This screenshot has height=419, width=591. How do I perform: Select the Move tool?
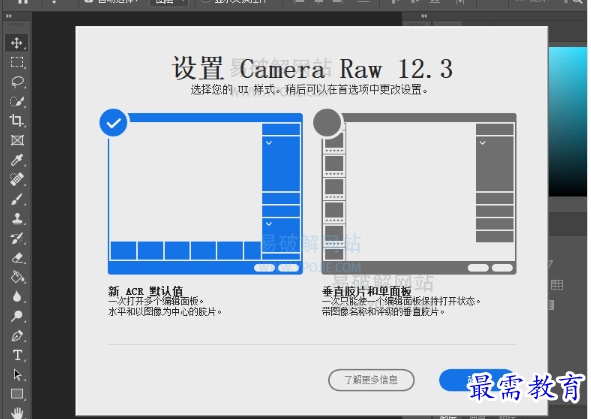pyautogui.click(x=17, y=43)
